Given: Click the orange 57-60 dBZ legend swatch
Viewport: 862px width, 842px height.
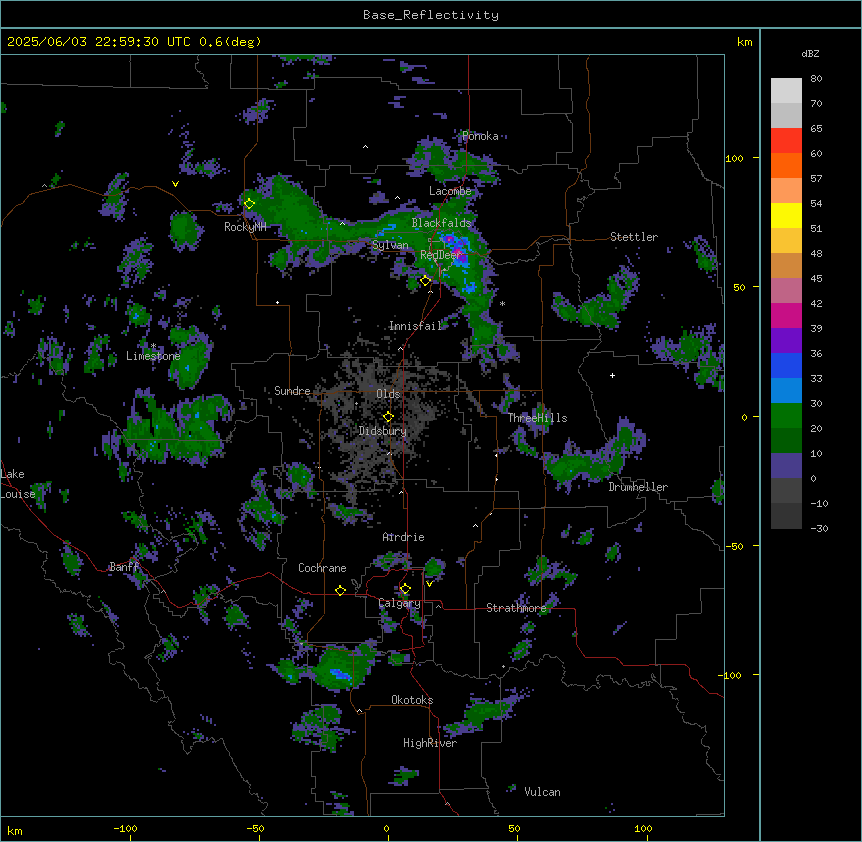Looking at the screenshot, I should coord(786,165).
